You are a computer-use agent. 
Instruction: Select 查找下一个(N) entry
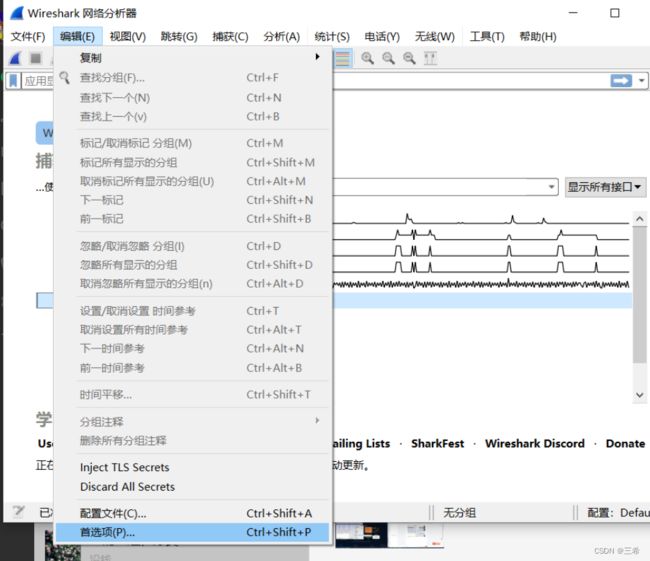(193, 98)
